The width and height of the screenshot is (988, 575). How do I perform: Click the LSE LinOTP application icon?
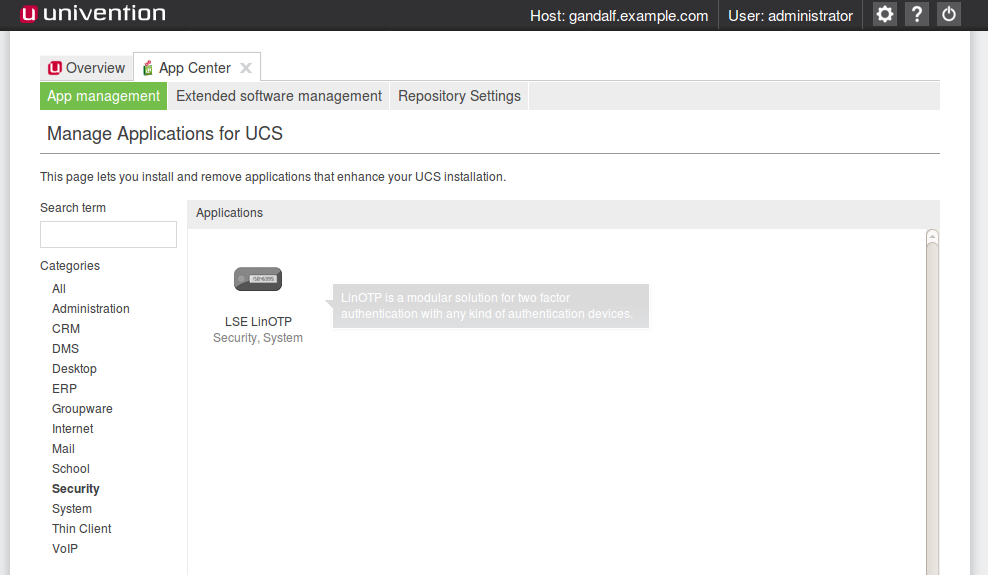coord(258,280)
